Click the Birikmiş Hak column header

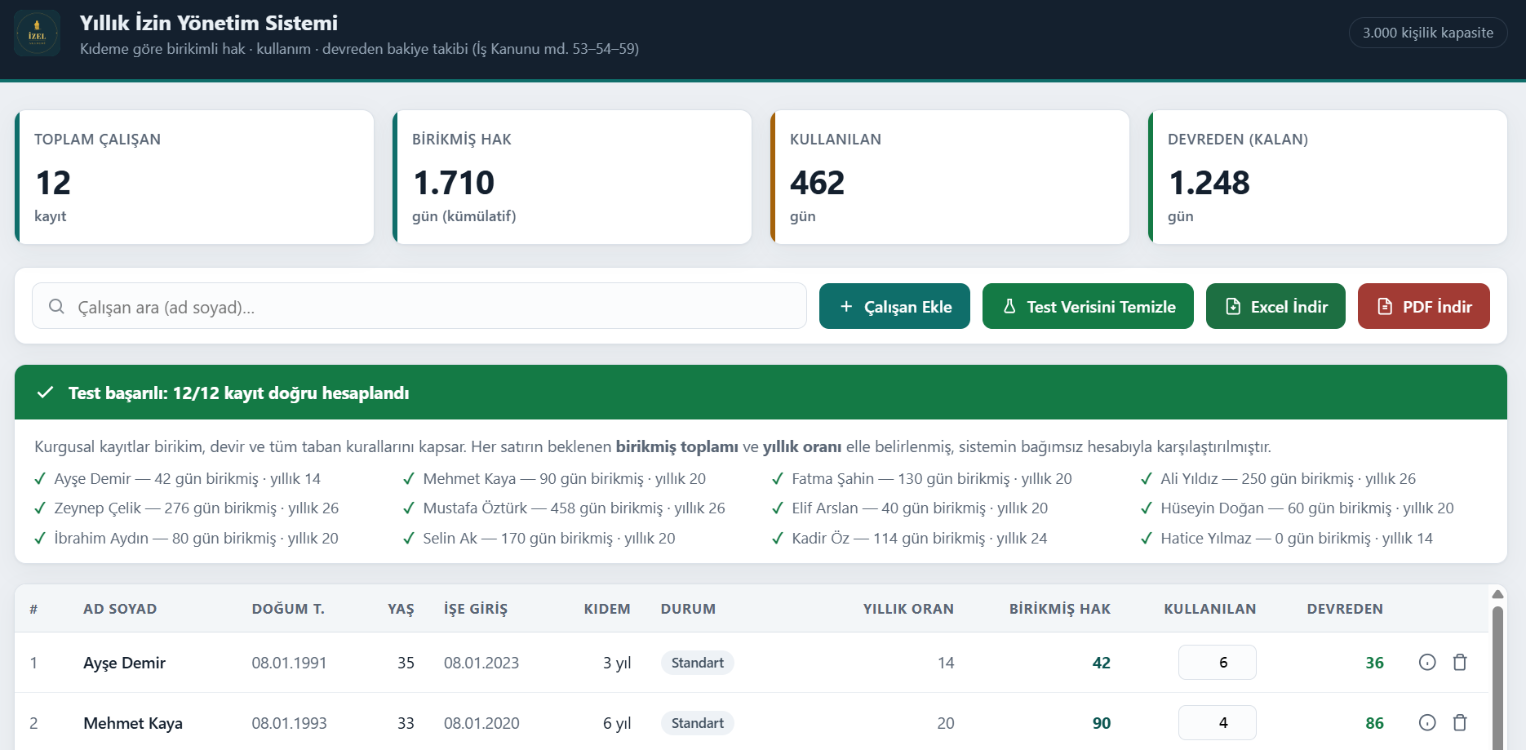(1060, 609)
